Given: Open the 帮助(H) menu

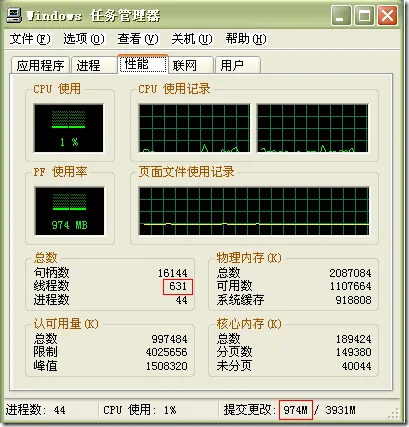Looking at the screenshot, I should click(246, 39).
